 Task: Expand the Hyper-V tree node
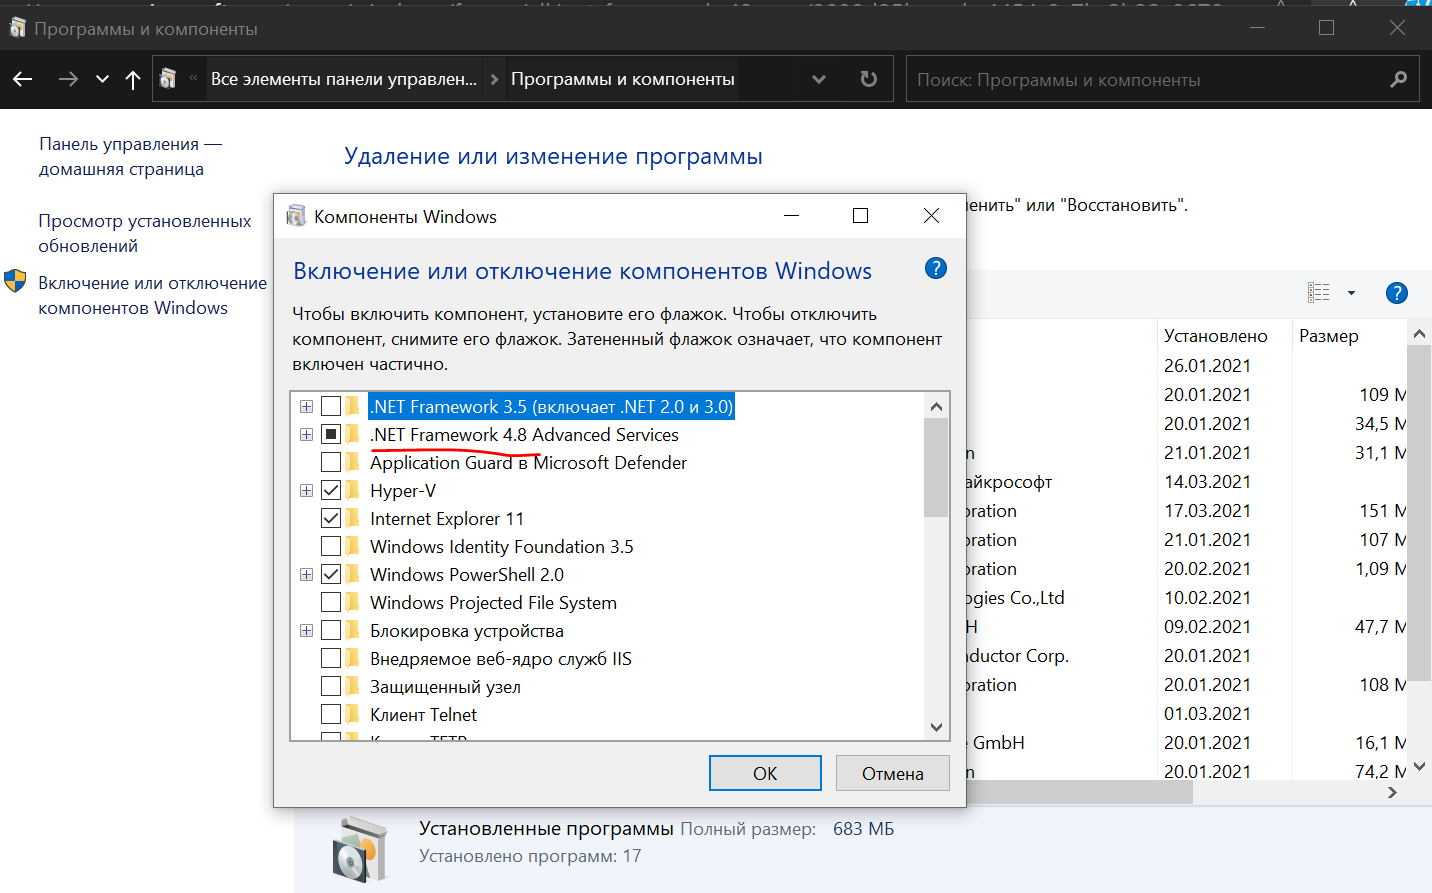tap(306, 491)
